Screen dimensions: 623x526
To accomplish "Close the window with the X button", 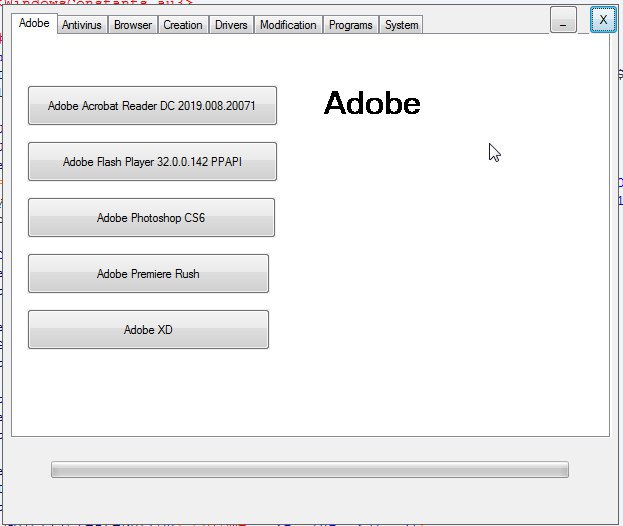I will [603, 19].
